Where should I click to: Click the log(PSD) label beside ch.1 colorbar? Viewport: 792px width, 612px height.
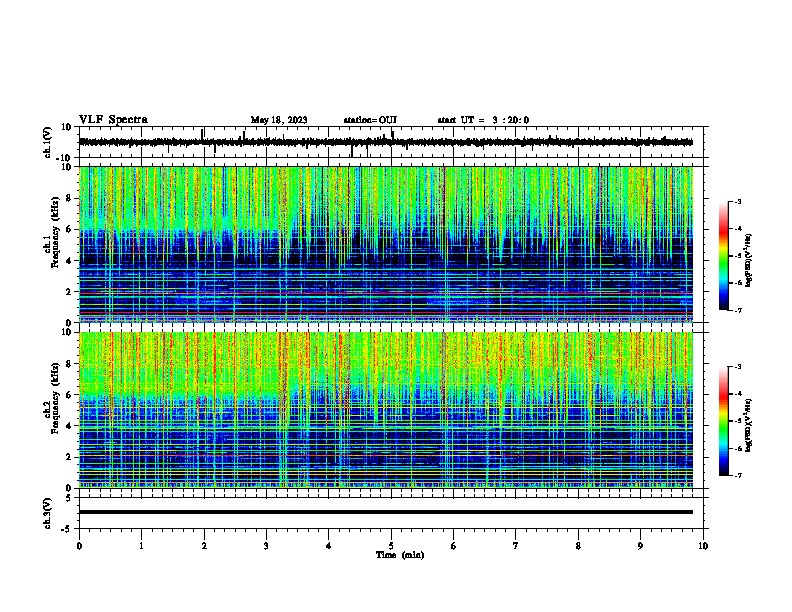[x=749, y=261]
